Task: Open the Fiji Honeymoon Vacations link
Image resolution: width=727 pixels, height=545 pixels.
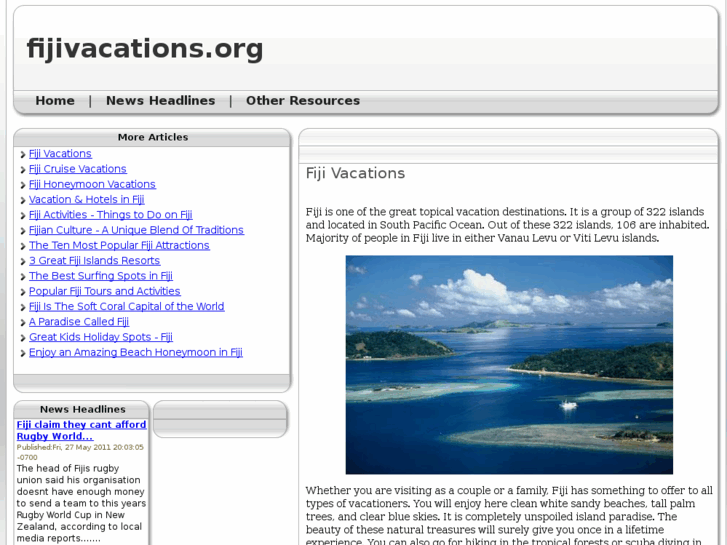Action: coord(92,184)
